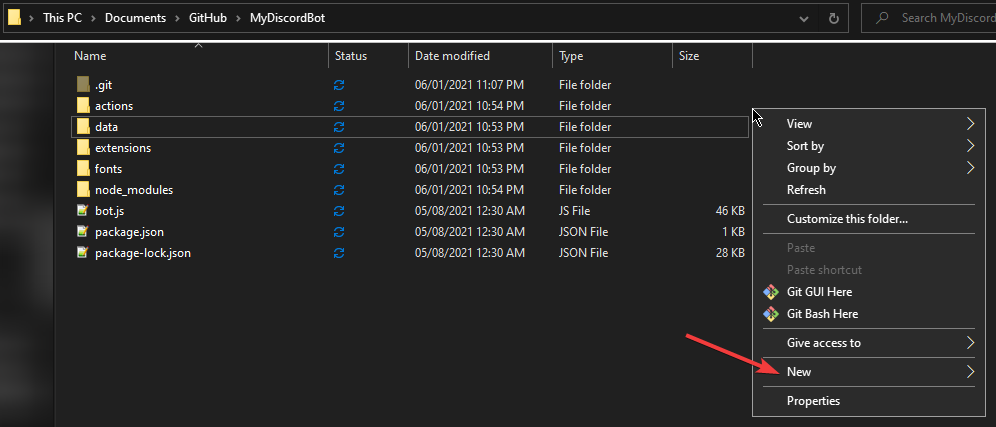Click the .git hidden folder icon

83,85
